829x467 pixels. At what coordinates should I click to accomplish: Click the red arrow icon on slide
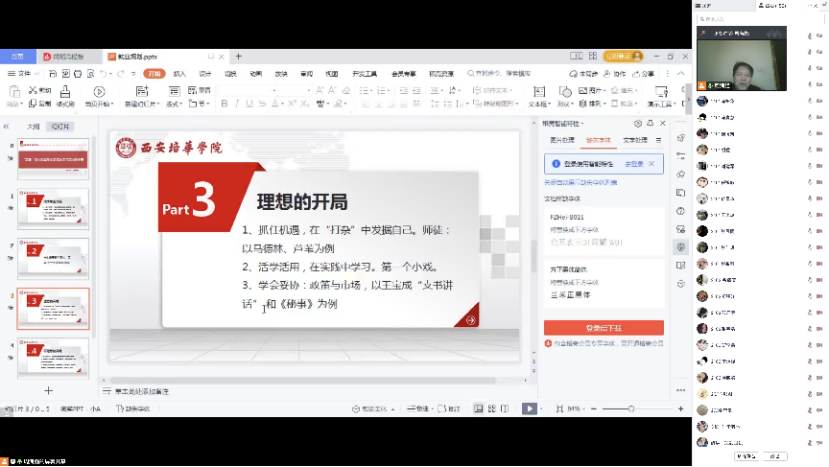[x=470, y=320]
